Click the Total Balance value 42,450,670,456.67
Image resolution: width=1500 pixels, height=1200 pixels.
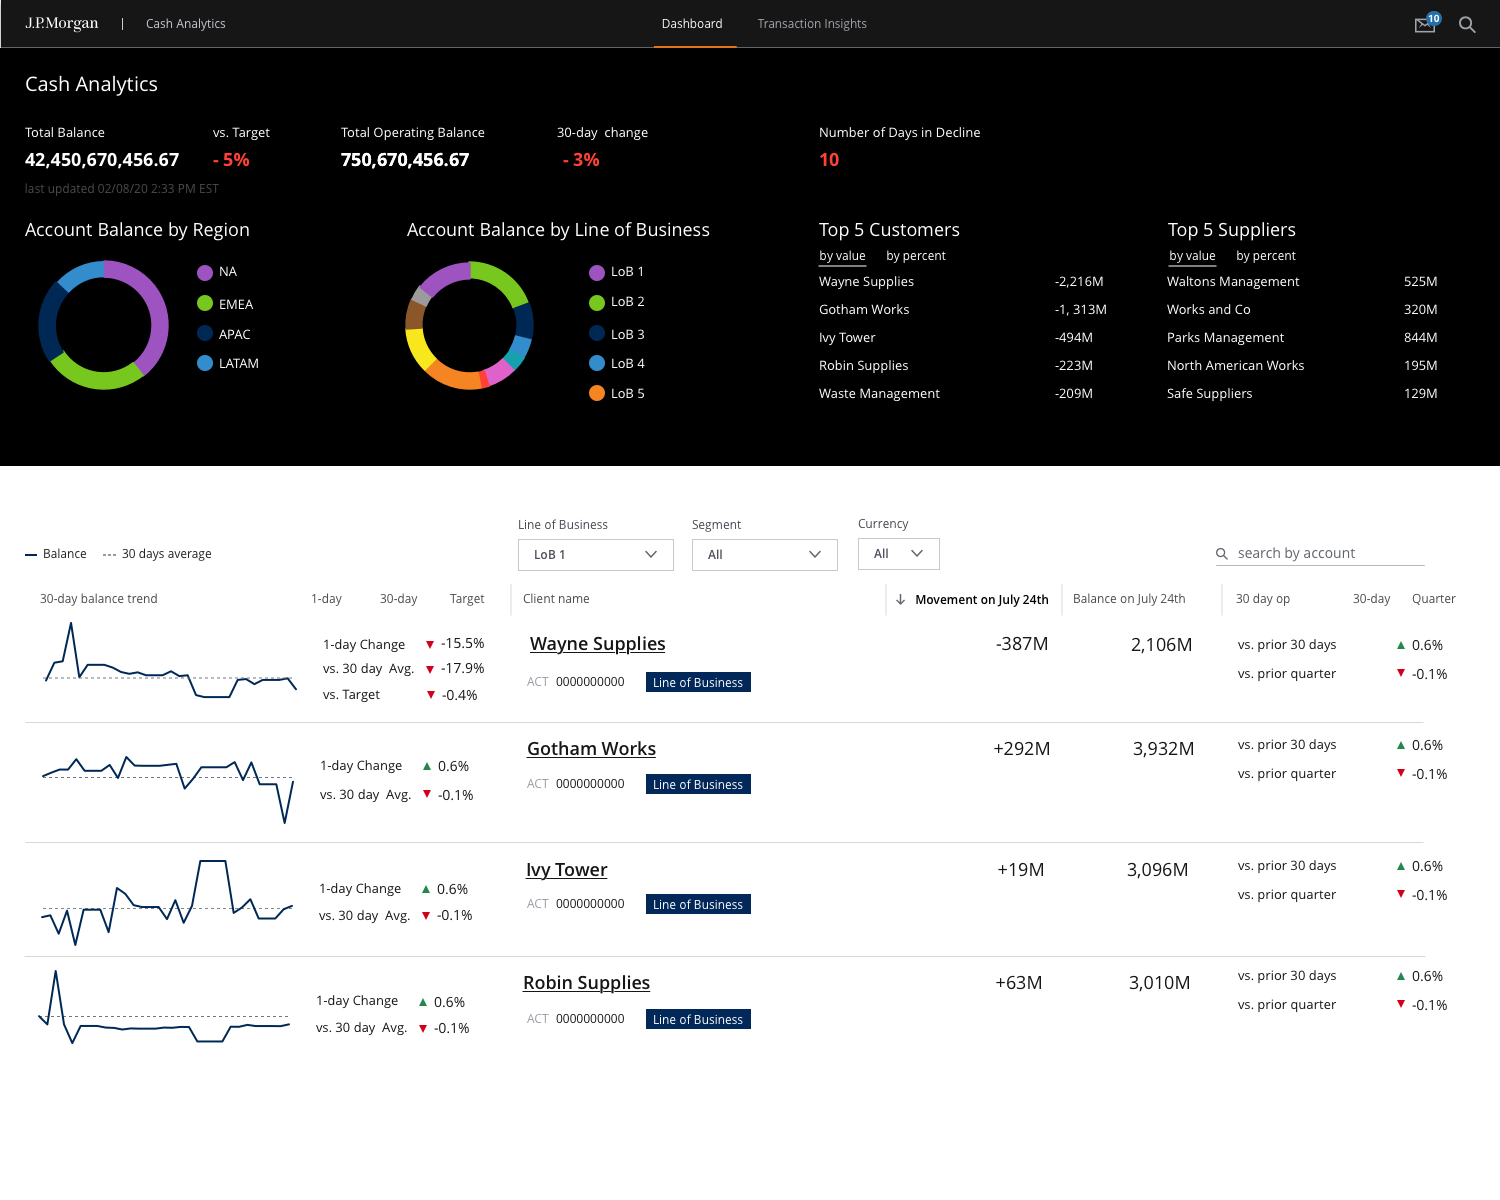102,160
